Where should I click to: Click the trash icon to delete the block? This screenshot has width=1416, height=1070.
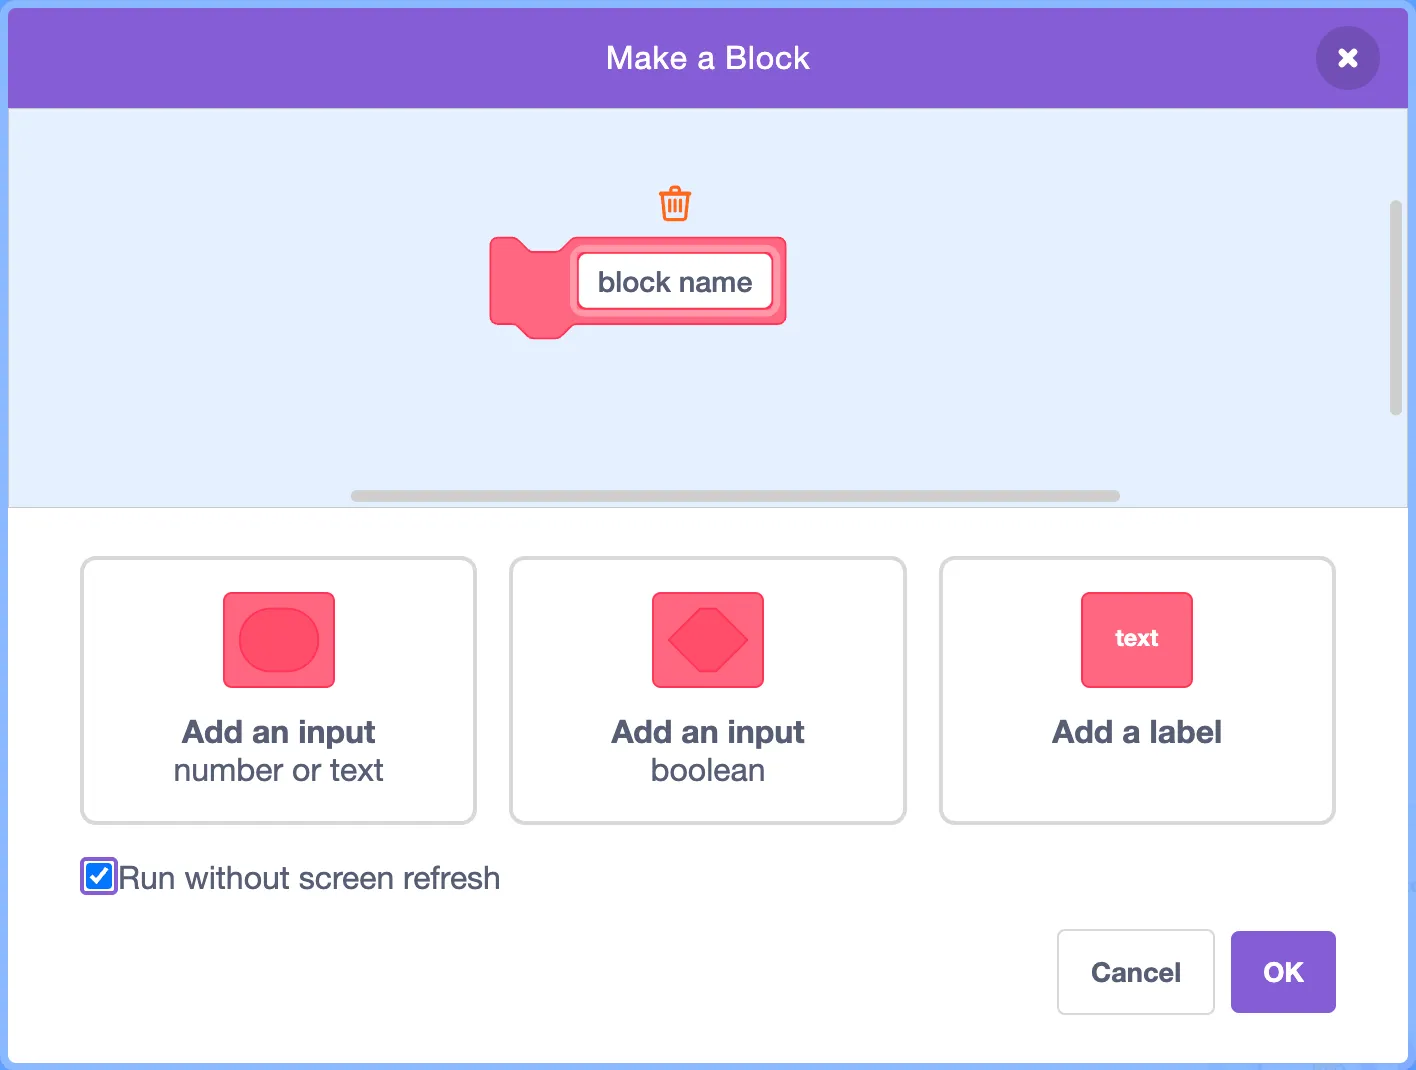(674, 203)
